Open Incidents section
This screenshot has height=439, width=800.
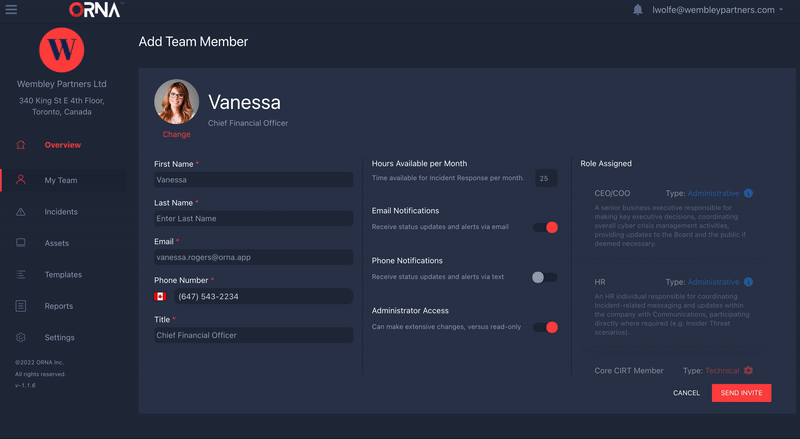tap(61, 212)
